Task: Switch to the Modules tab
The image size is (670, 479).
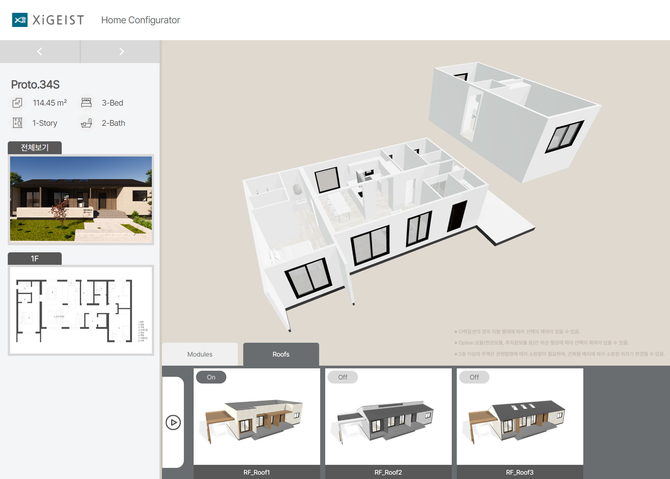Action: (200, 354)
